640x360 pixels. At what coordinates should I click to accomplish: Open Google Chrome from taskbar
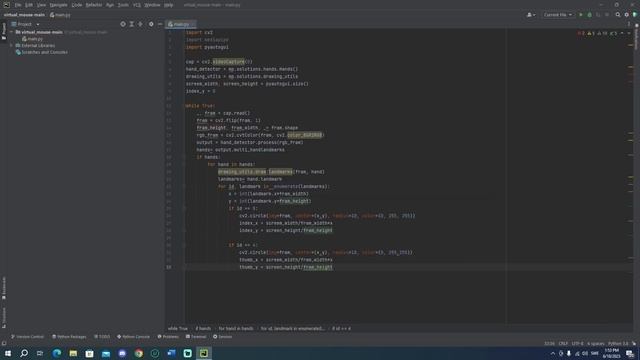pyautogui.click(x=139, y=353)
